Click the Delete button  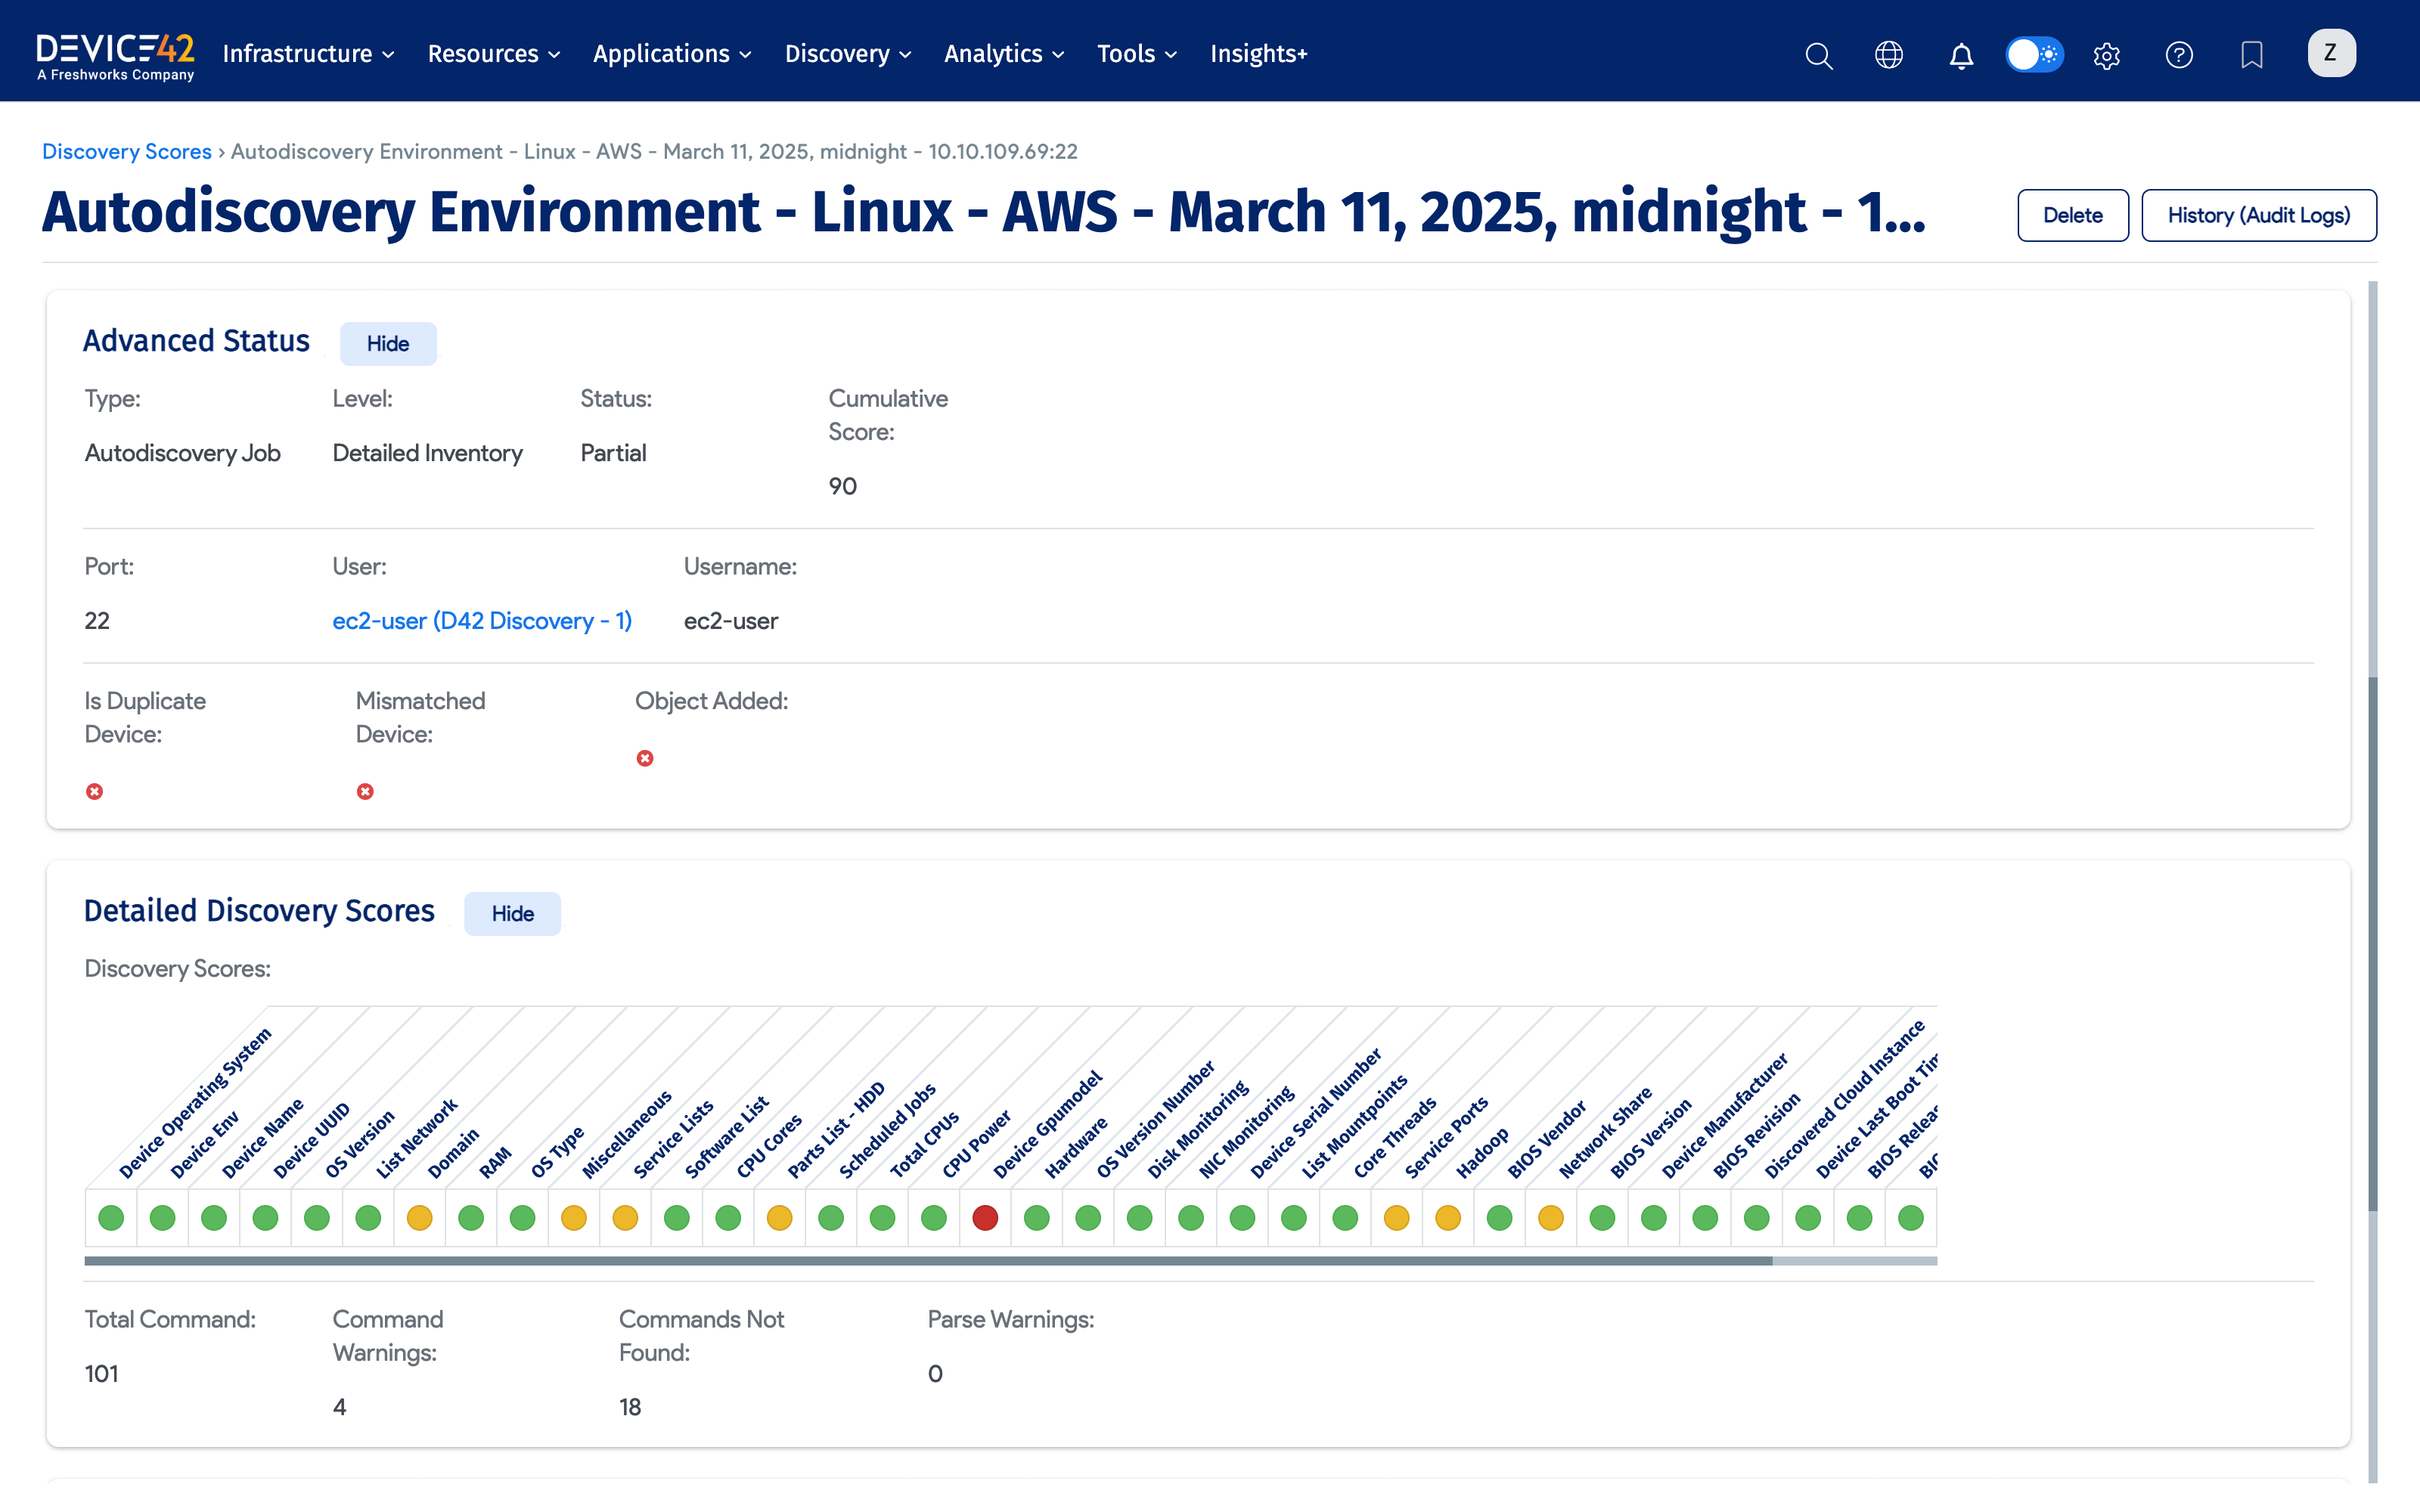2072,215
